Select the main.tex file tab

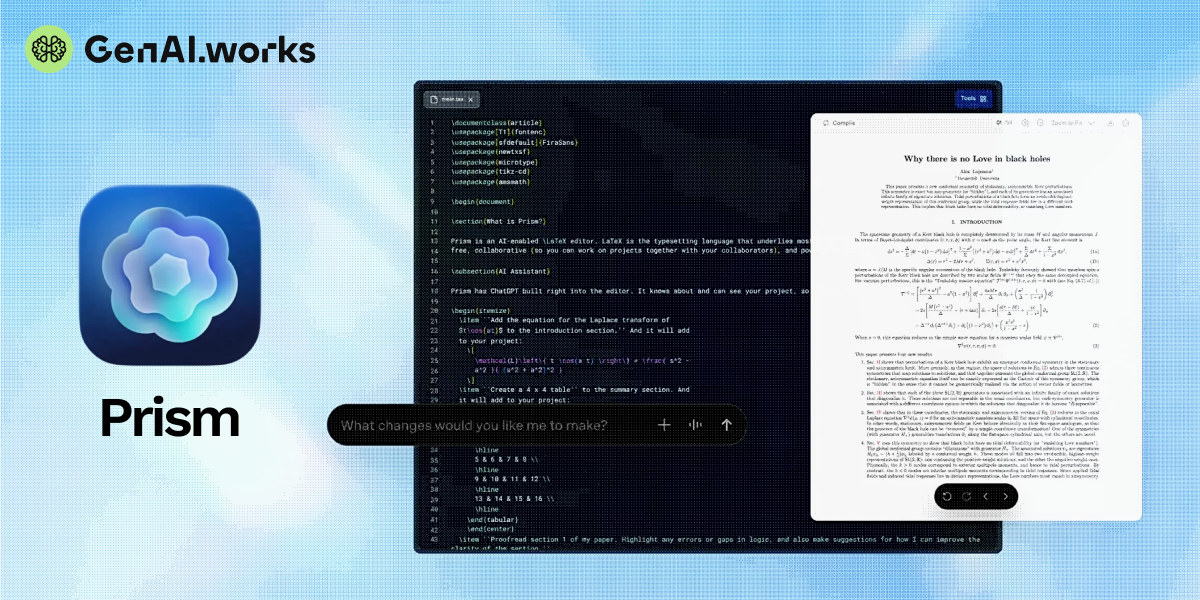[453, 99]
